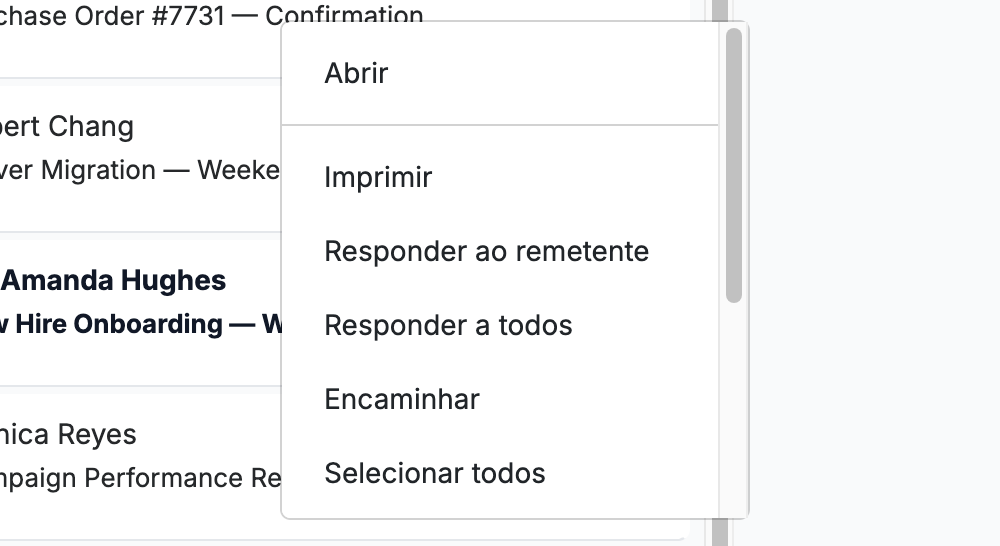
Task: Click the menu scrollbar track below the thumb
Action: 733,408
